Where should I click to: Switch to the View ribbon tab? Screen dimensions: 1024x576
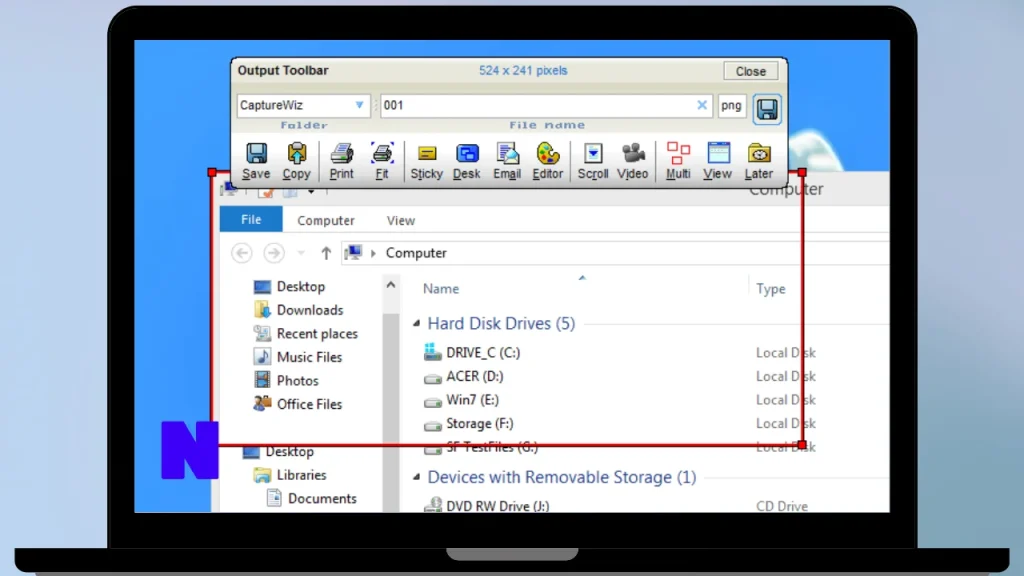point(400,221)
